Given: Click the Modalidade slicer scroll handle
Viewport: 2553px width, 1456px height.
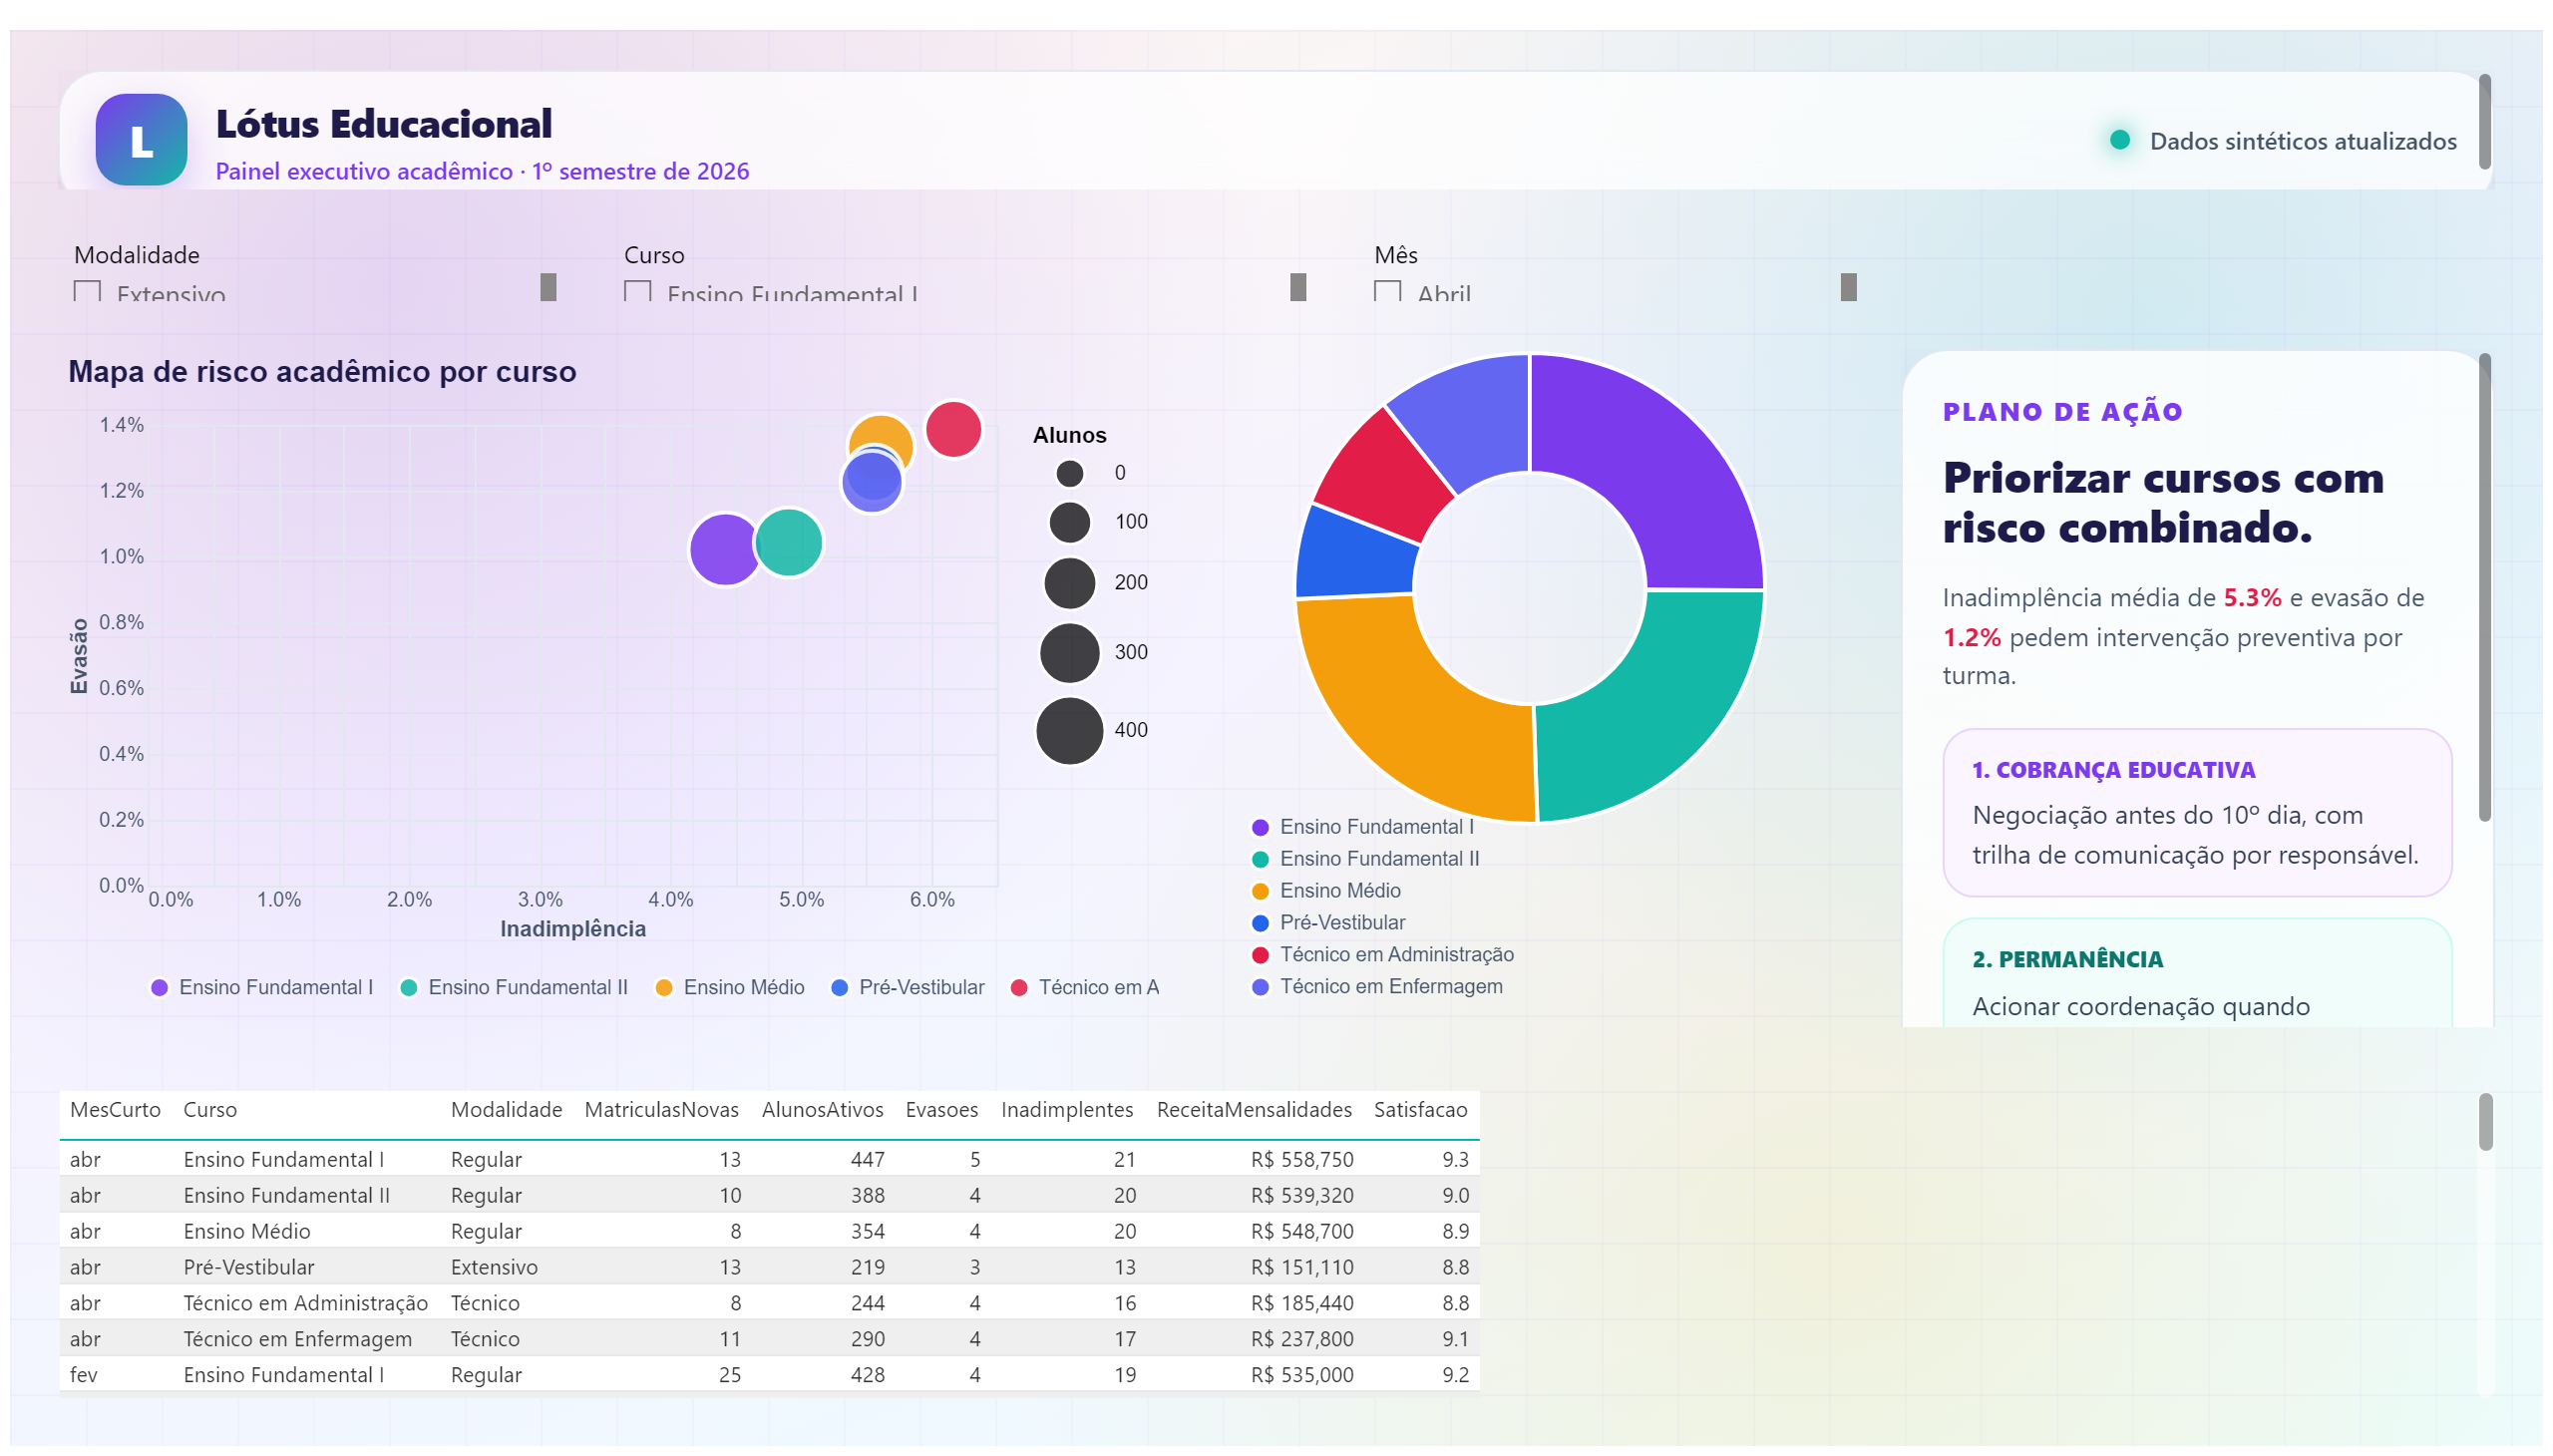Looking at the screenshot, I should [548, 287].
